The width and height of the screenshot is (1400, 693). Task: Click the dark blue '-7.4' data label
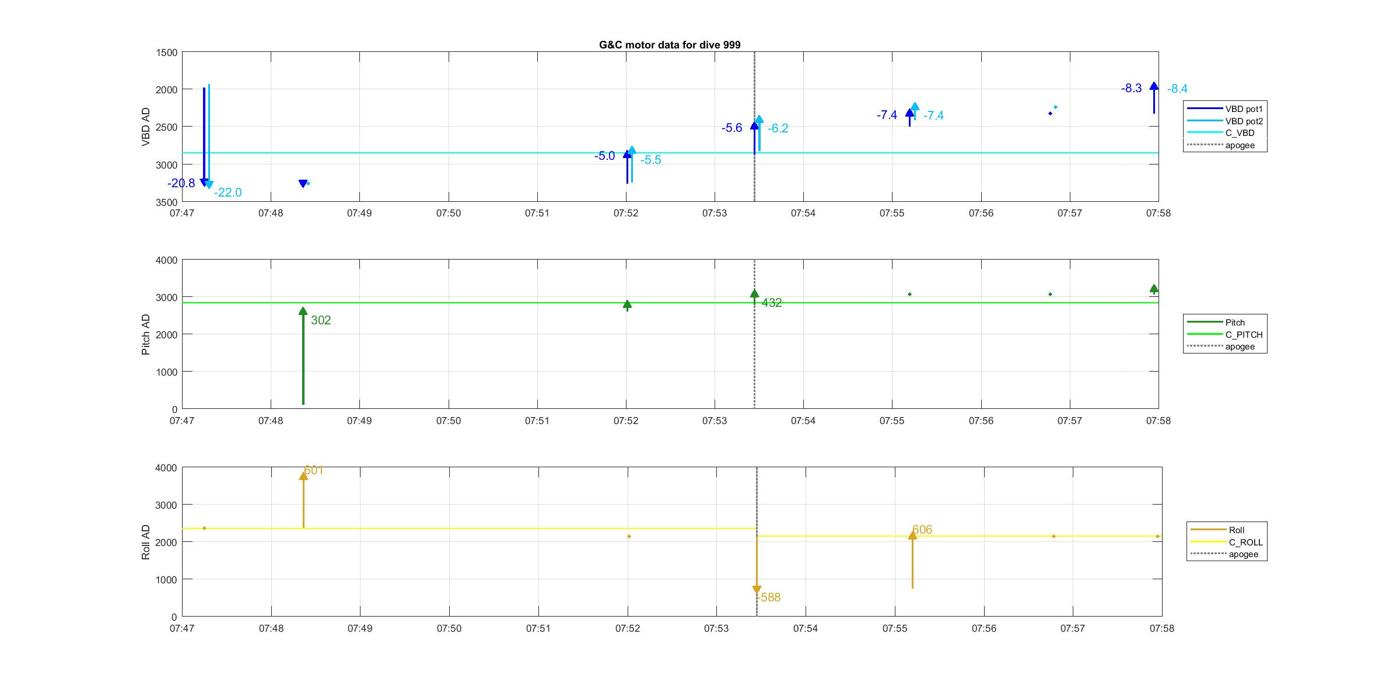[x=887, y=116]
